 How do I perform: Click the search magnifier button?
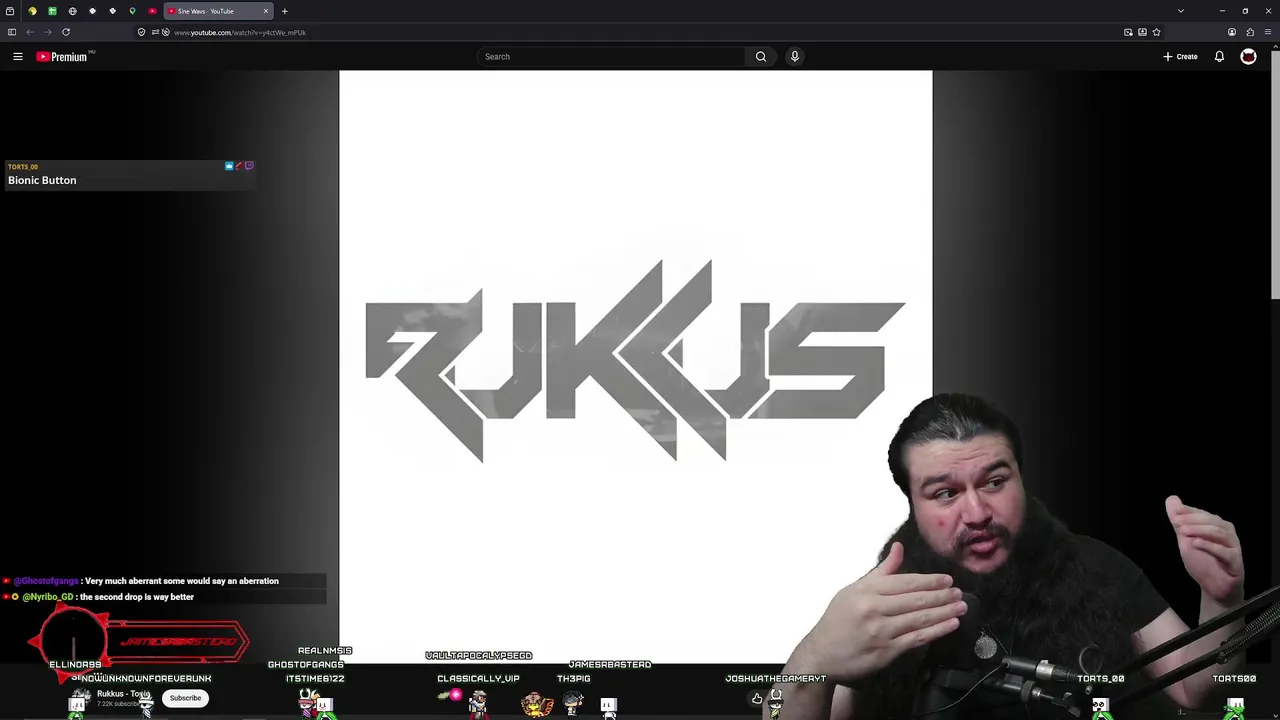click(x=761, y=57)
